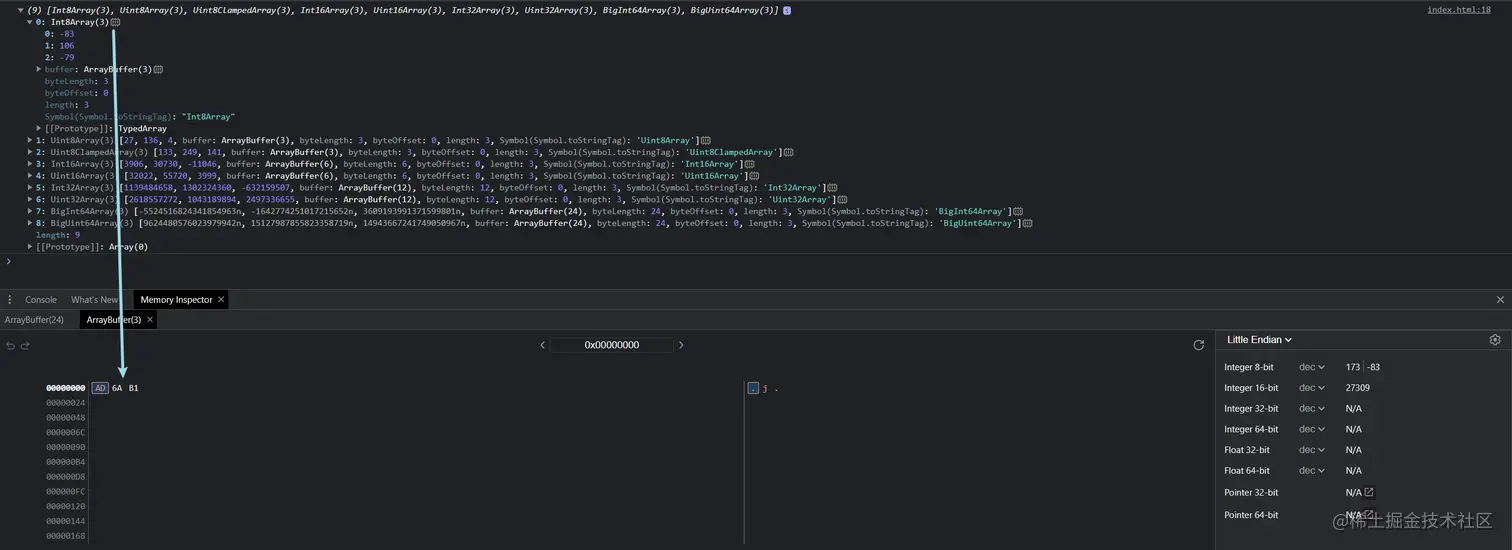Change Float 32-bit format dropdown
Viewport: 1512px width, 550px height.
click(1311, 450)
